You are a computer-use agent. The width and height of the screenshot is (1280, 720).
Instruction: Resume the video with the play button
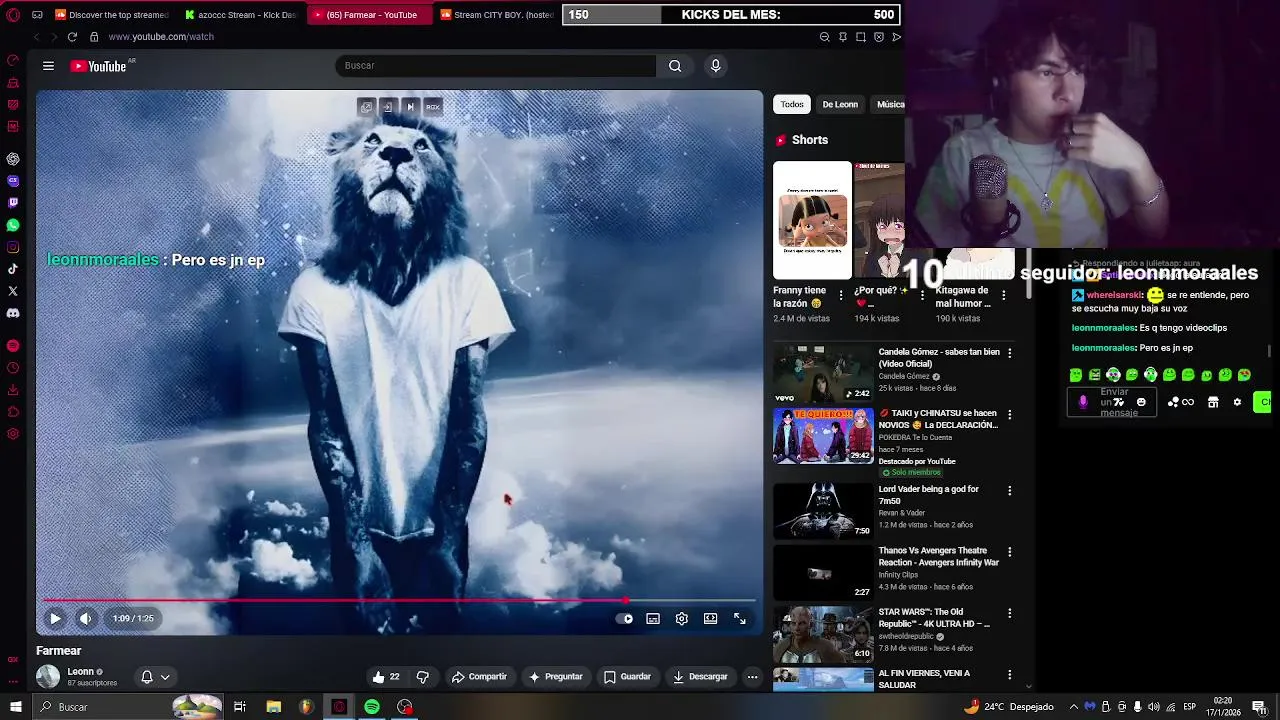(x=55, y=618)
